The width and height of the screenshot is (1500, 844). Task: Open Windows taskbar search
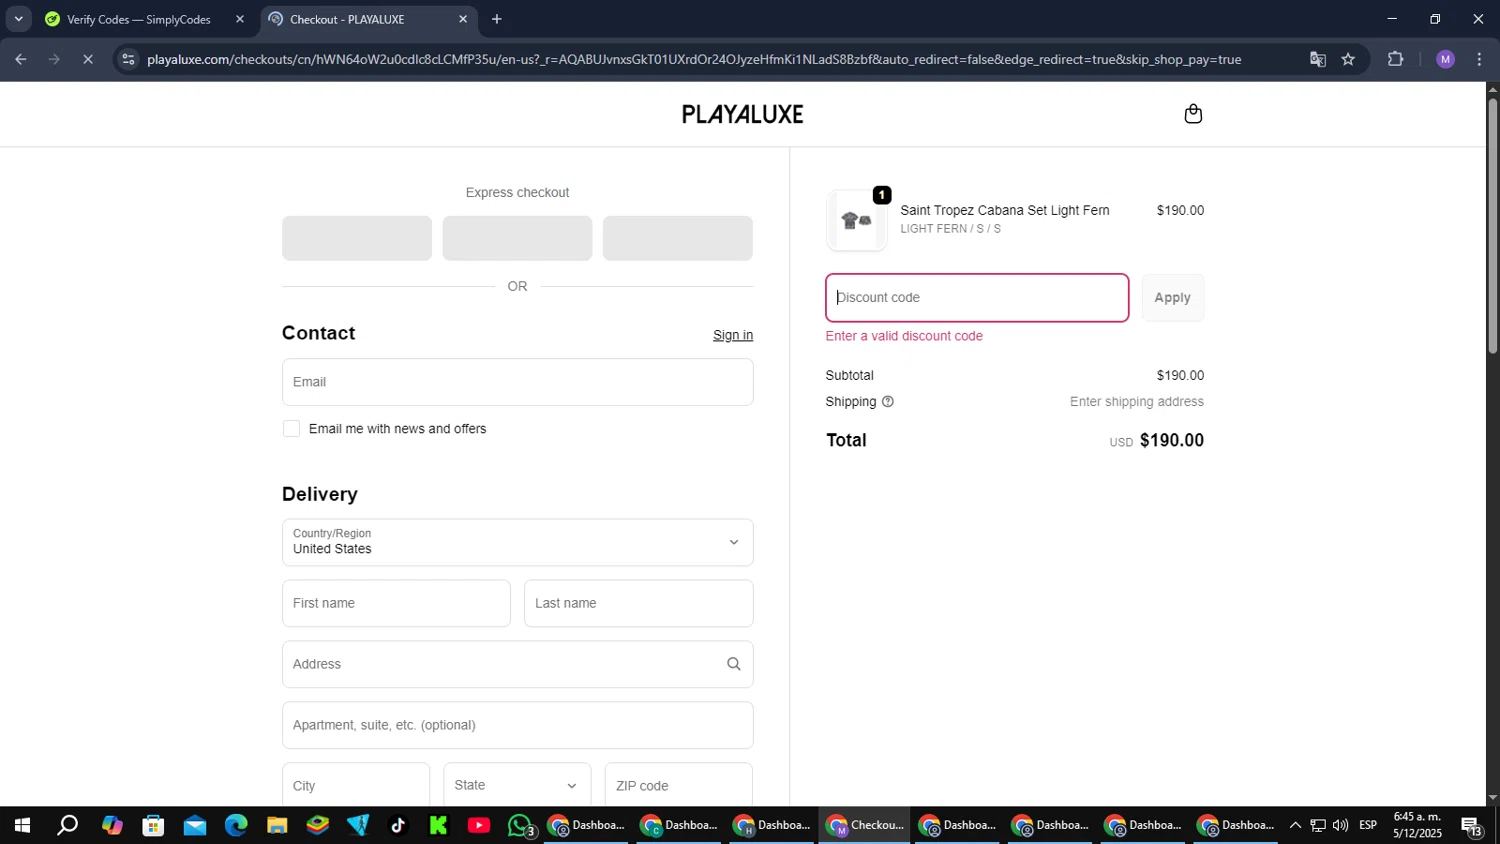tap(67, 826)
